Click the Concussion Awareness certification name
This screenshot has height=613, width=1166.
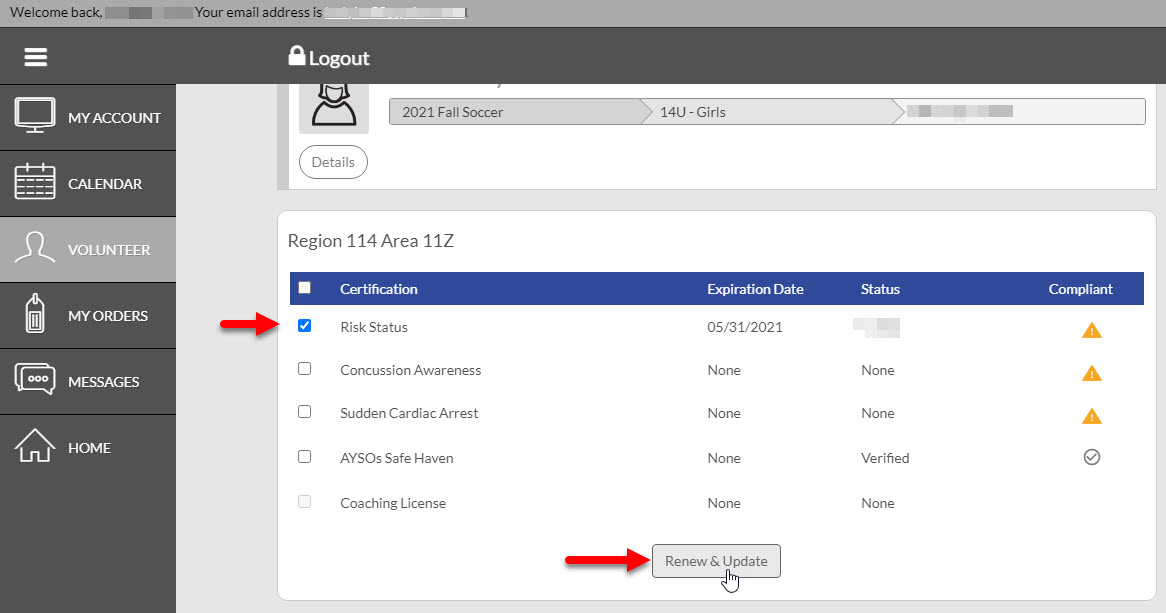point(410,370)
